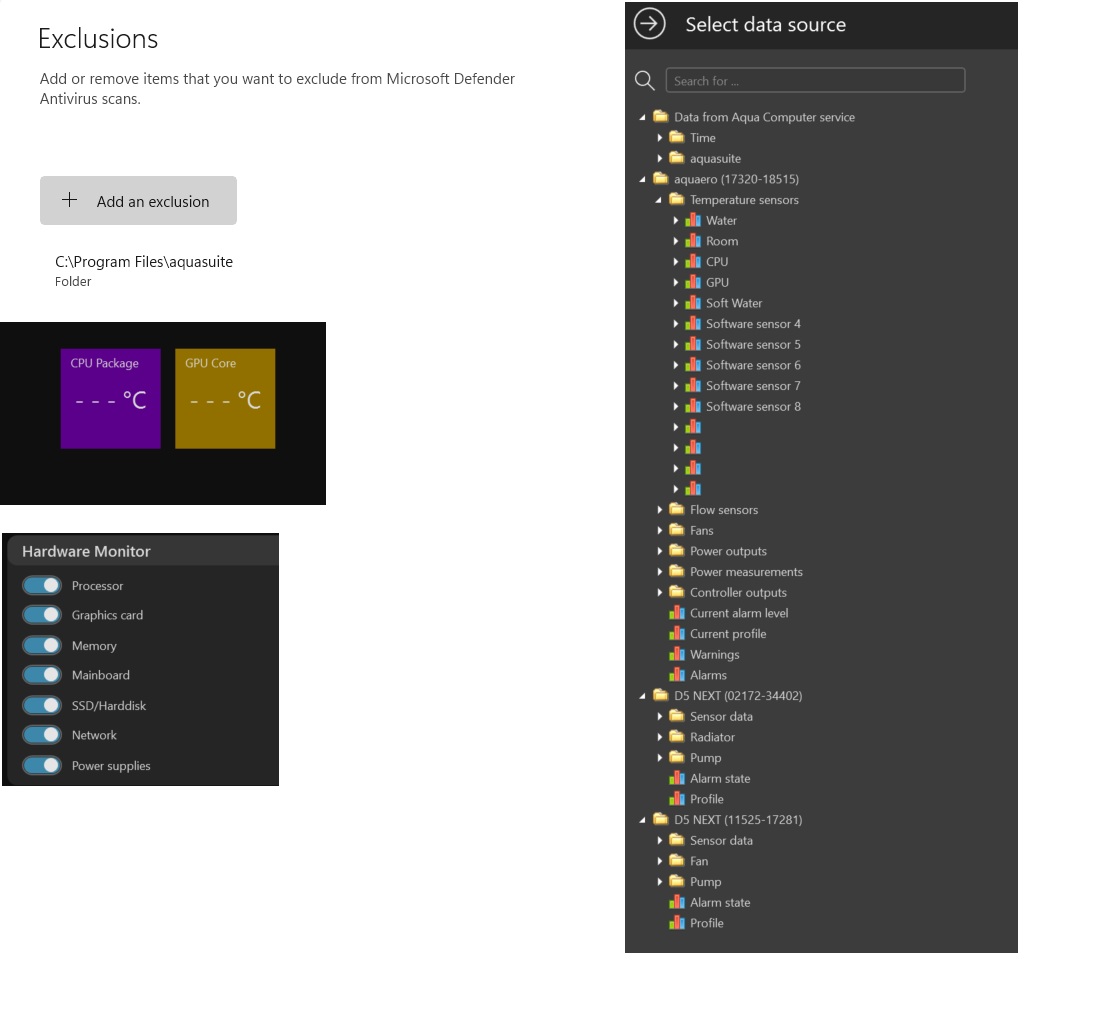This screenshot has height=1025, width=1103.
Task: Collapse the aquaero (17320-18515) node
Action: pyautogui.click(x=642, y=179)
